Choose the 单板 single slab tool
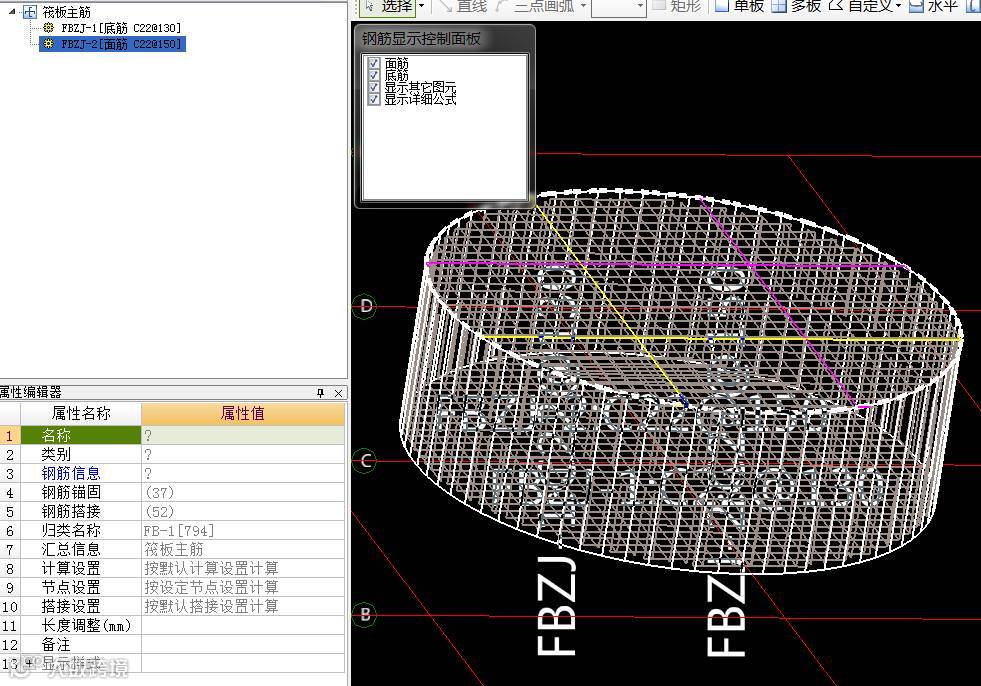981x686 pixels. pos(739,6)
